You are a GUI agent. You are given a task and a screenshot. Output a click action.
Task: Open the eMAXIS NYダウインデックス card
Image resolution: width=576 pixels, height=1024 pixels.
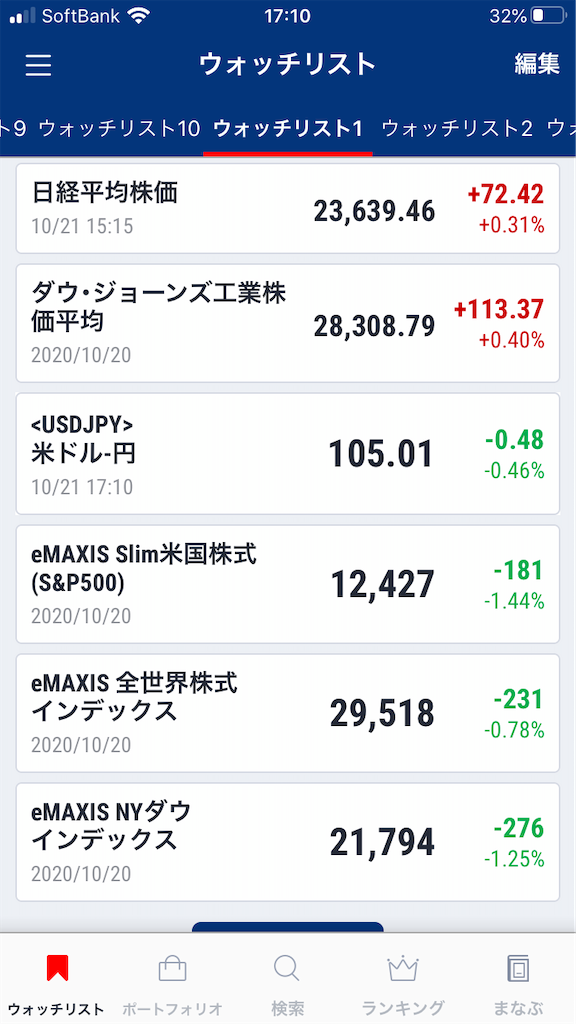coord(288,842)
